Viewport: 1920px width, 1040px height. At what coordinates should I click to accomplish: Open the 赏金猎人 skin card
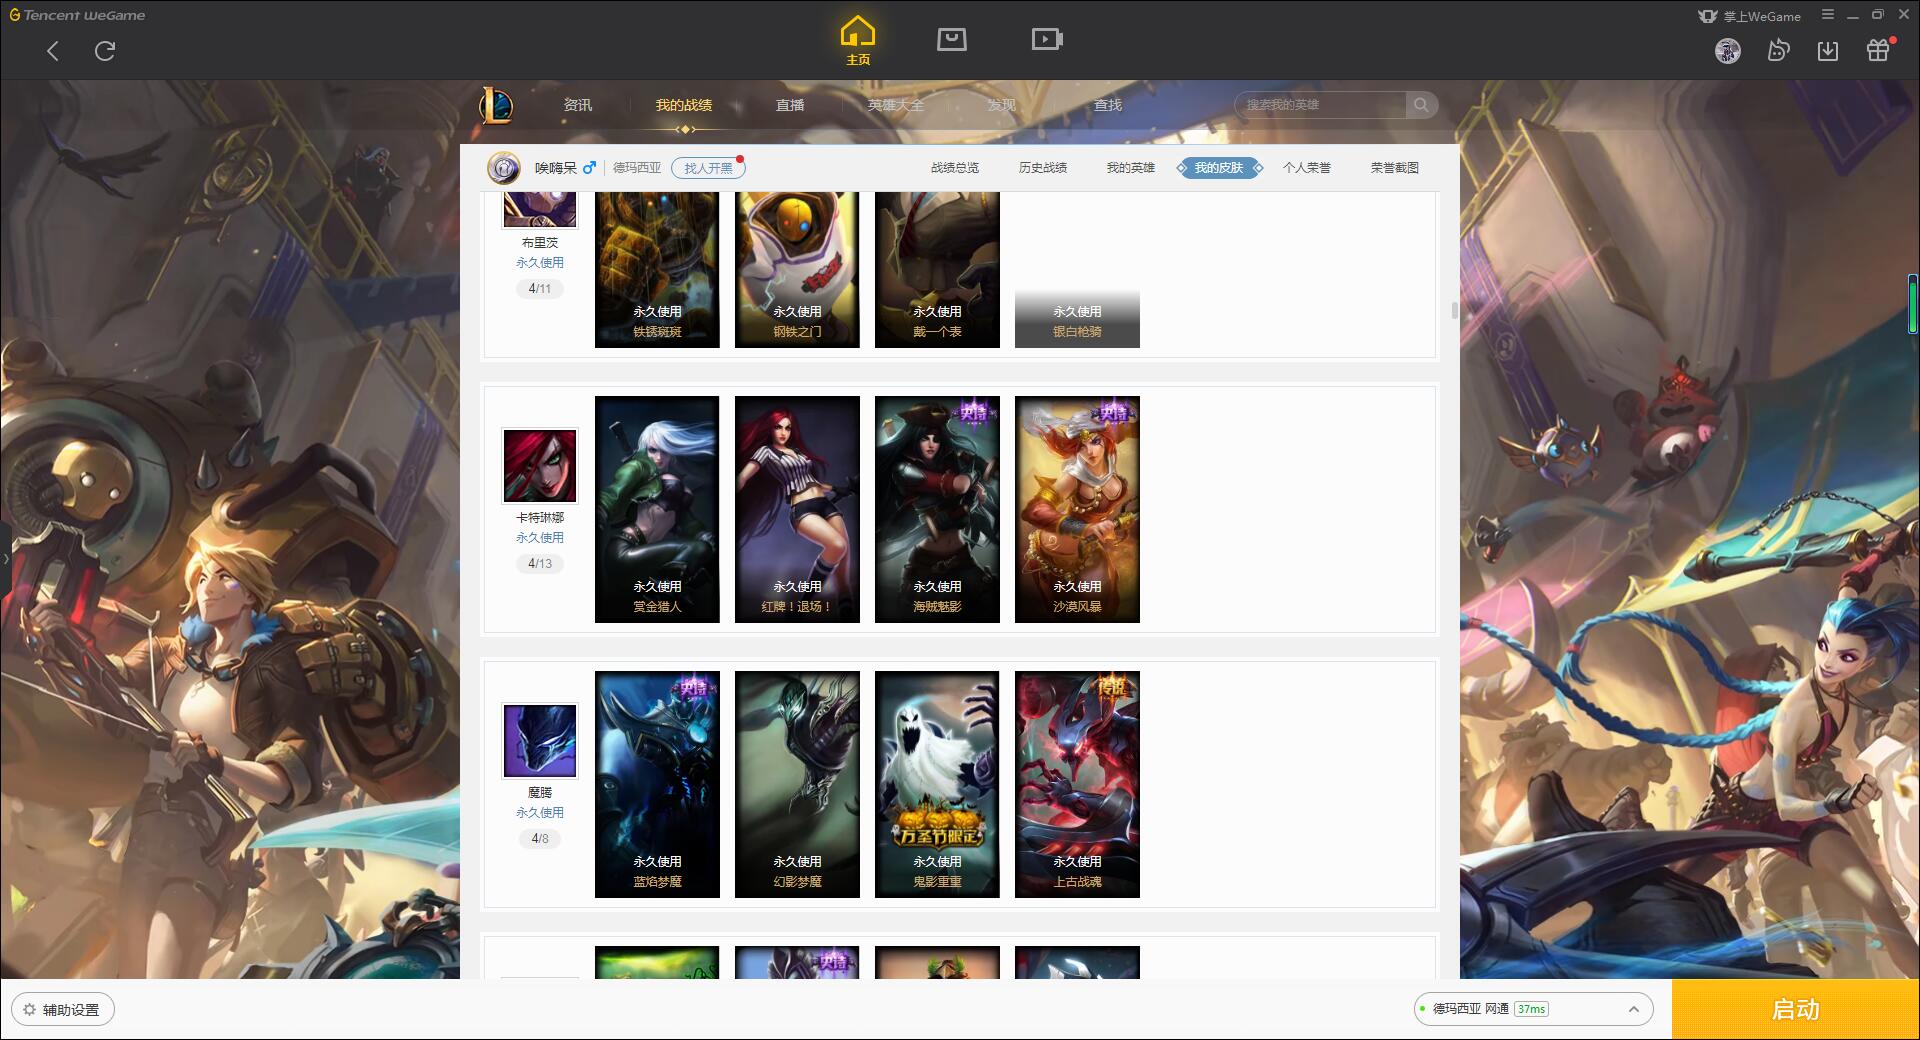pyautogui.click(x=657, y=509)
